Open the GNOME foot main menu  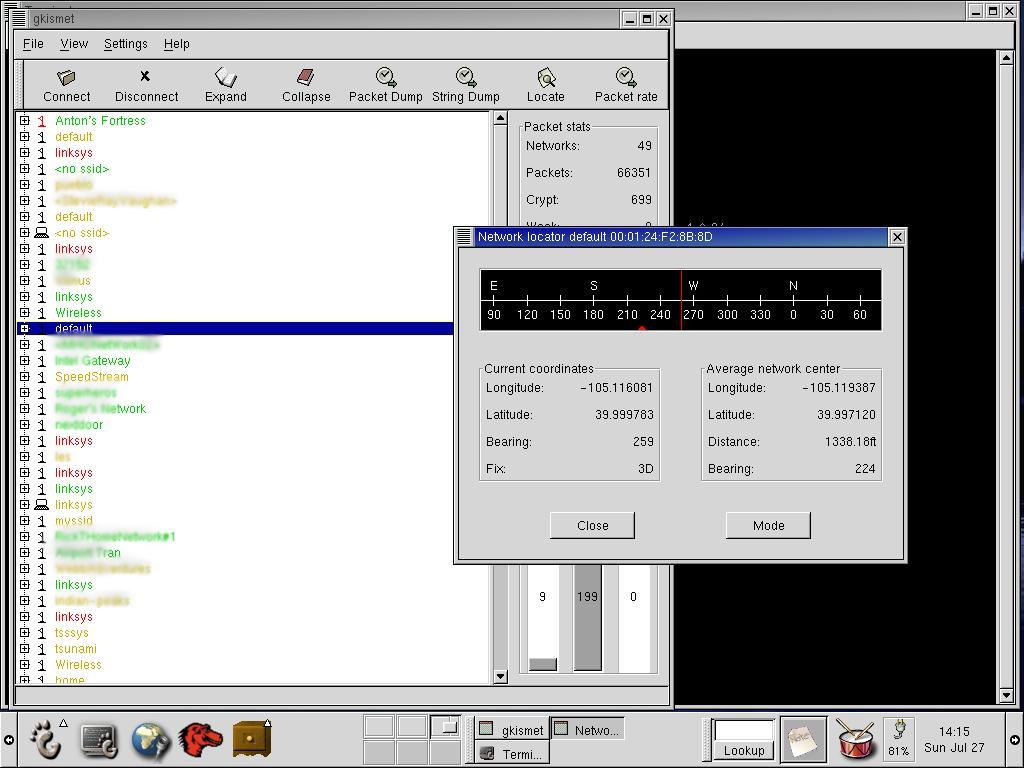tap(45, 739)
